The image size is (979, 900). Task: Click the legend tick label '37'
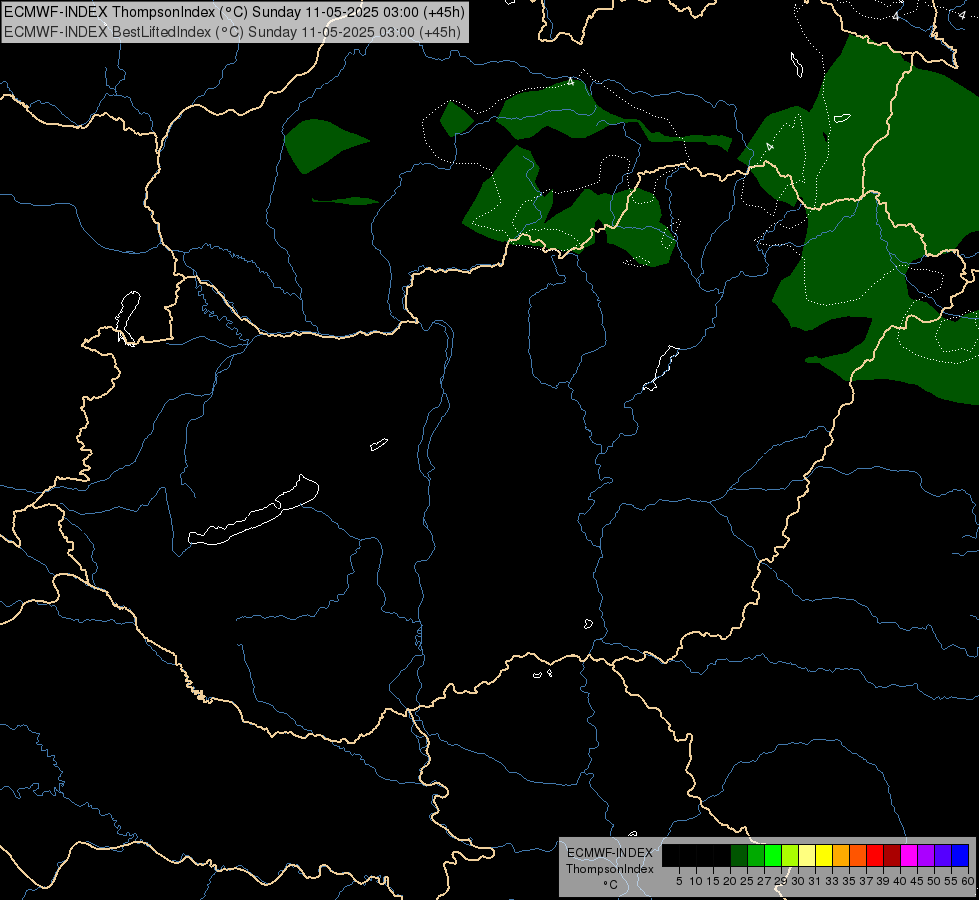(867, 881)
